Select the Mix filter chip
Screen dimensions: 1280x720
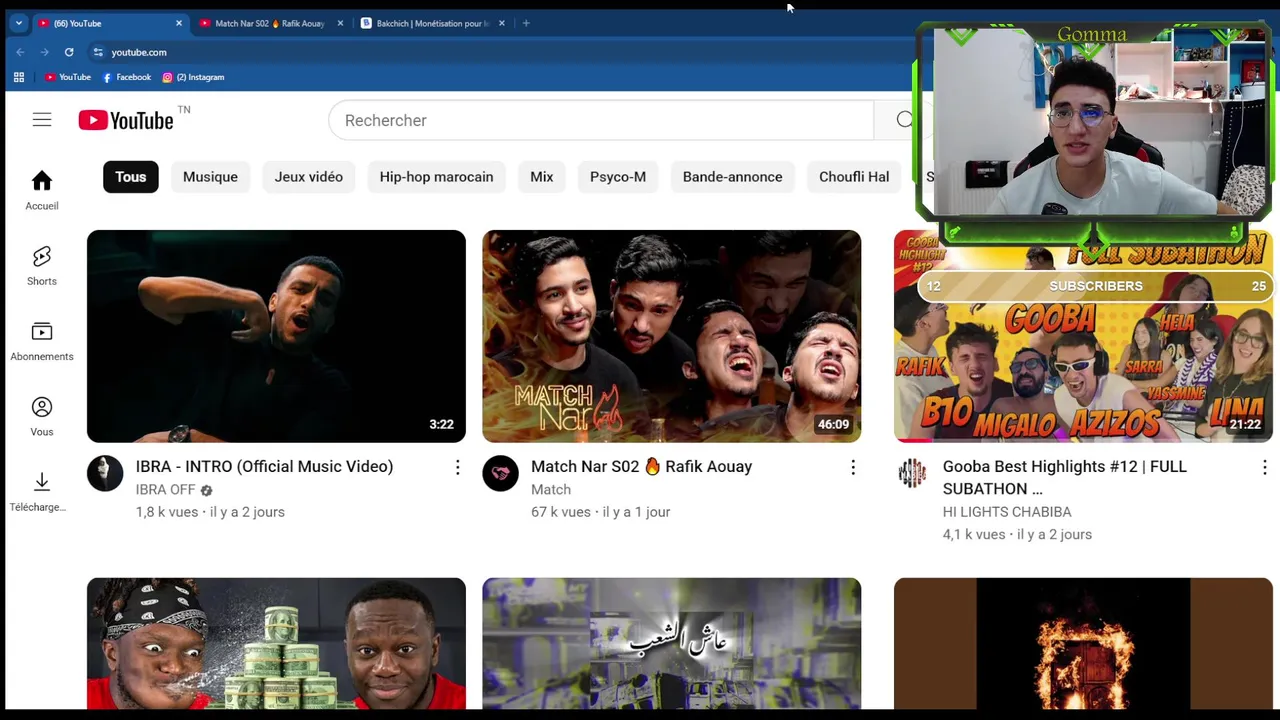point(542,177)
